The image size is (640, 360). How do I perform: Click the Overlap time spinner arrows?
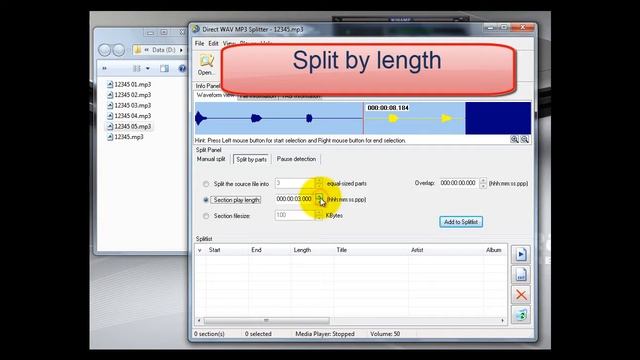click(x=483, y=183)
